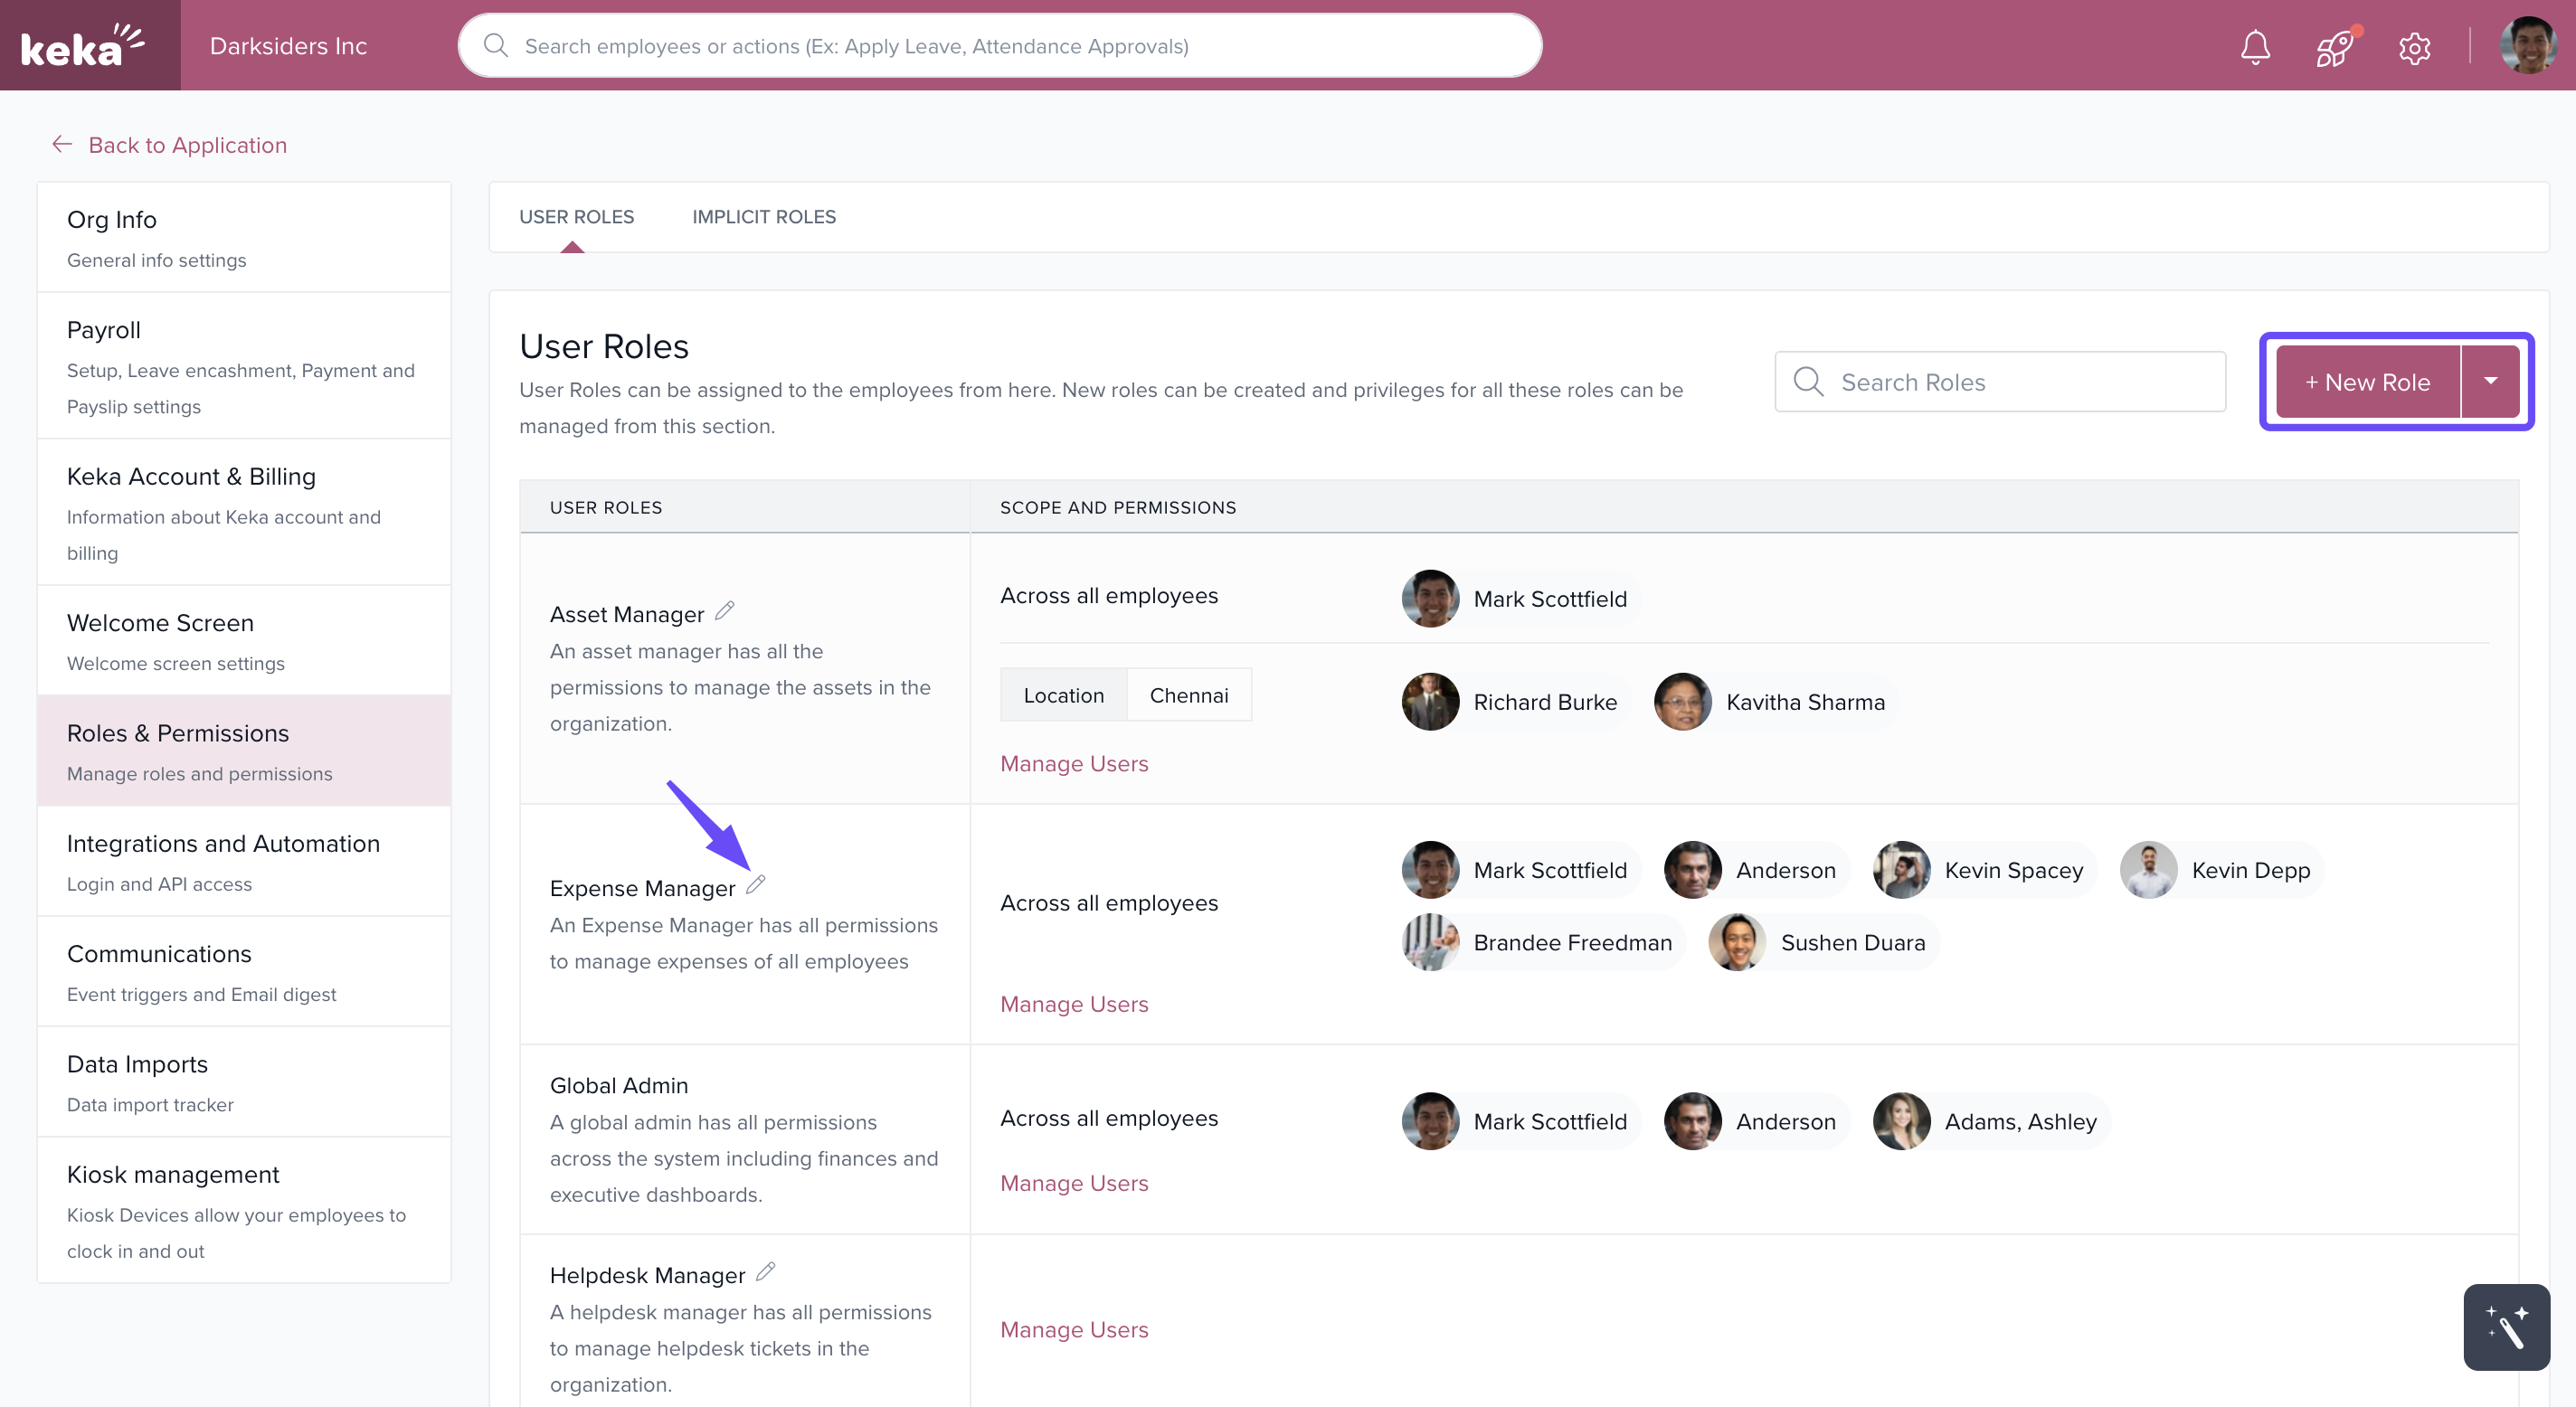This screenshot has width=2576, height=1407.
Task: Edit Asset Manager role pencil icon
Action: 725,611
